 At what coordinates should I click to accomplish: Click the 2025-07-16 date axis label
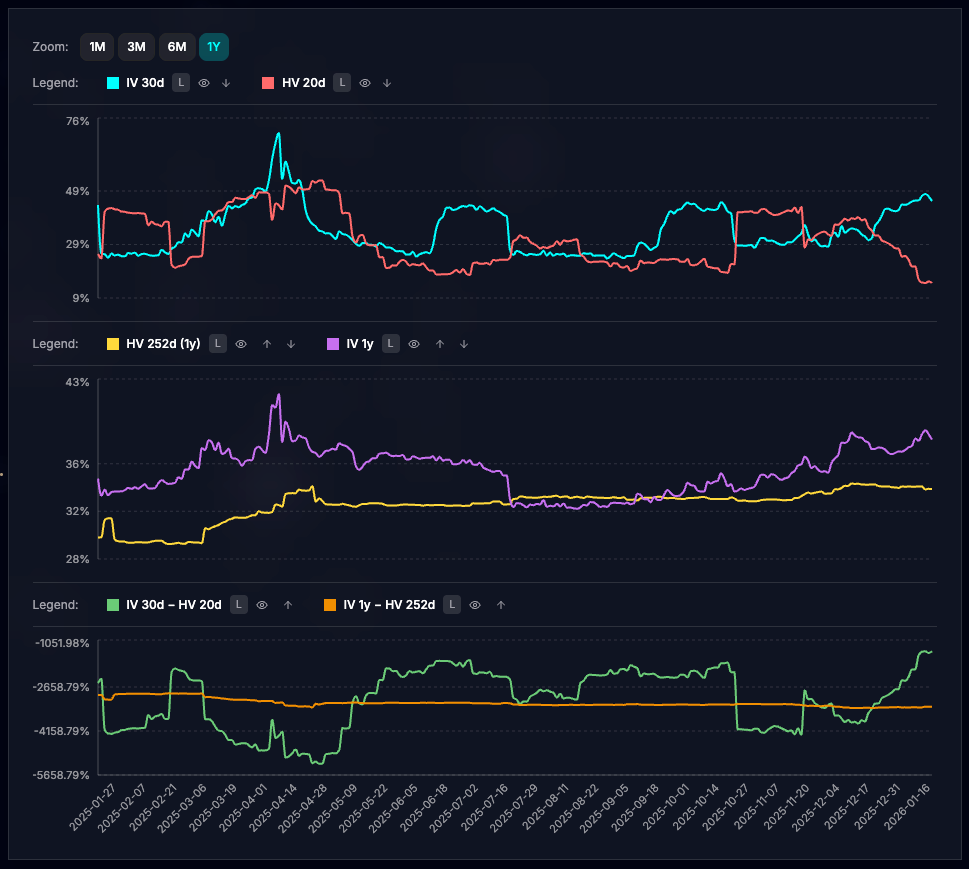[x=484, y=808]
